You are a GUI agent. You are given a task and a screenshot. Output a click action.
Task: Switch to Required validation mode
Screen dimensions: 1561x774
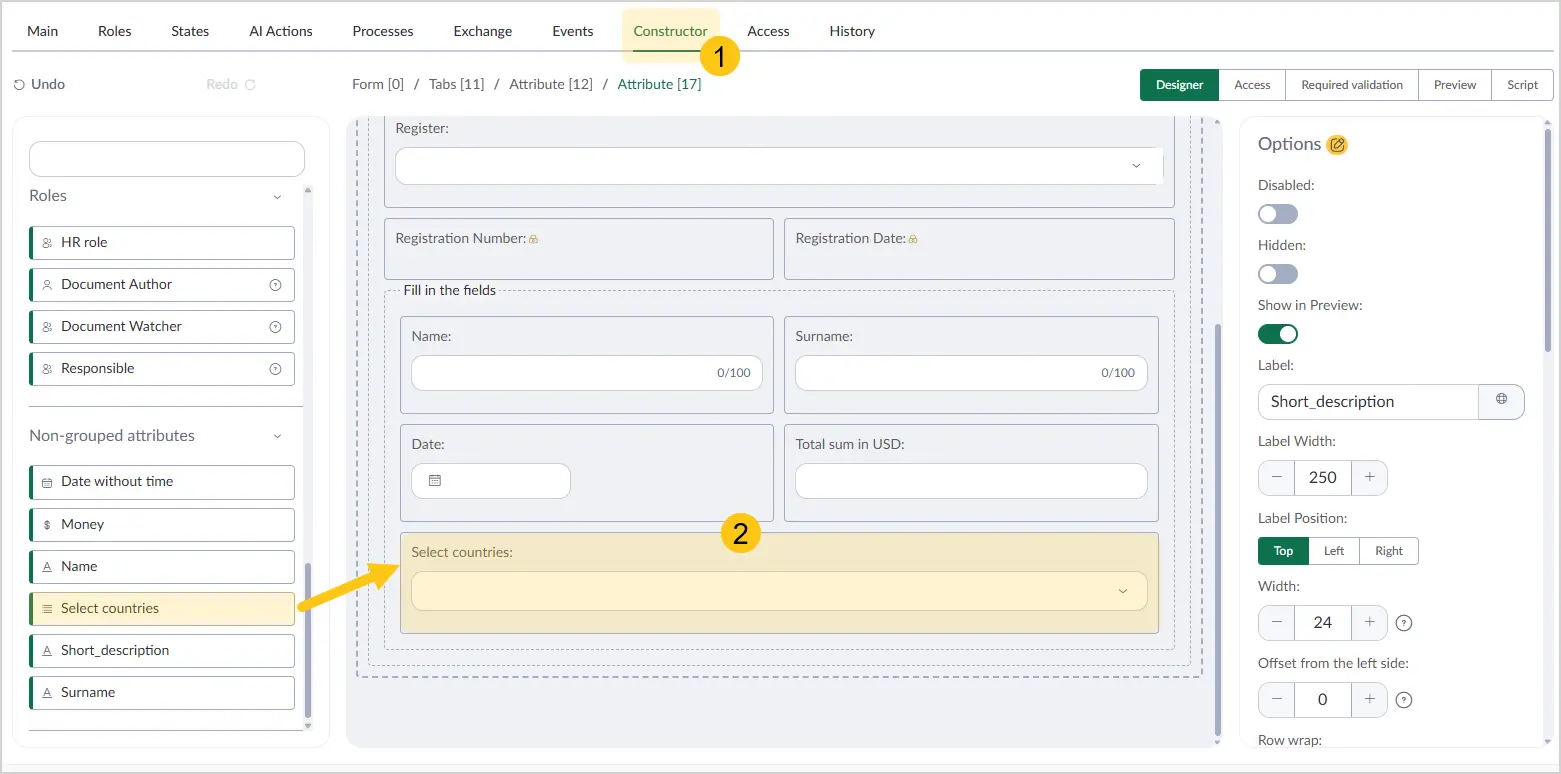(1352, 85)
